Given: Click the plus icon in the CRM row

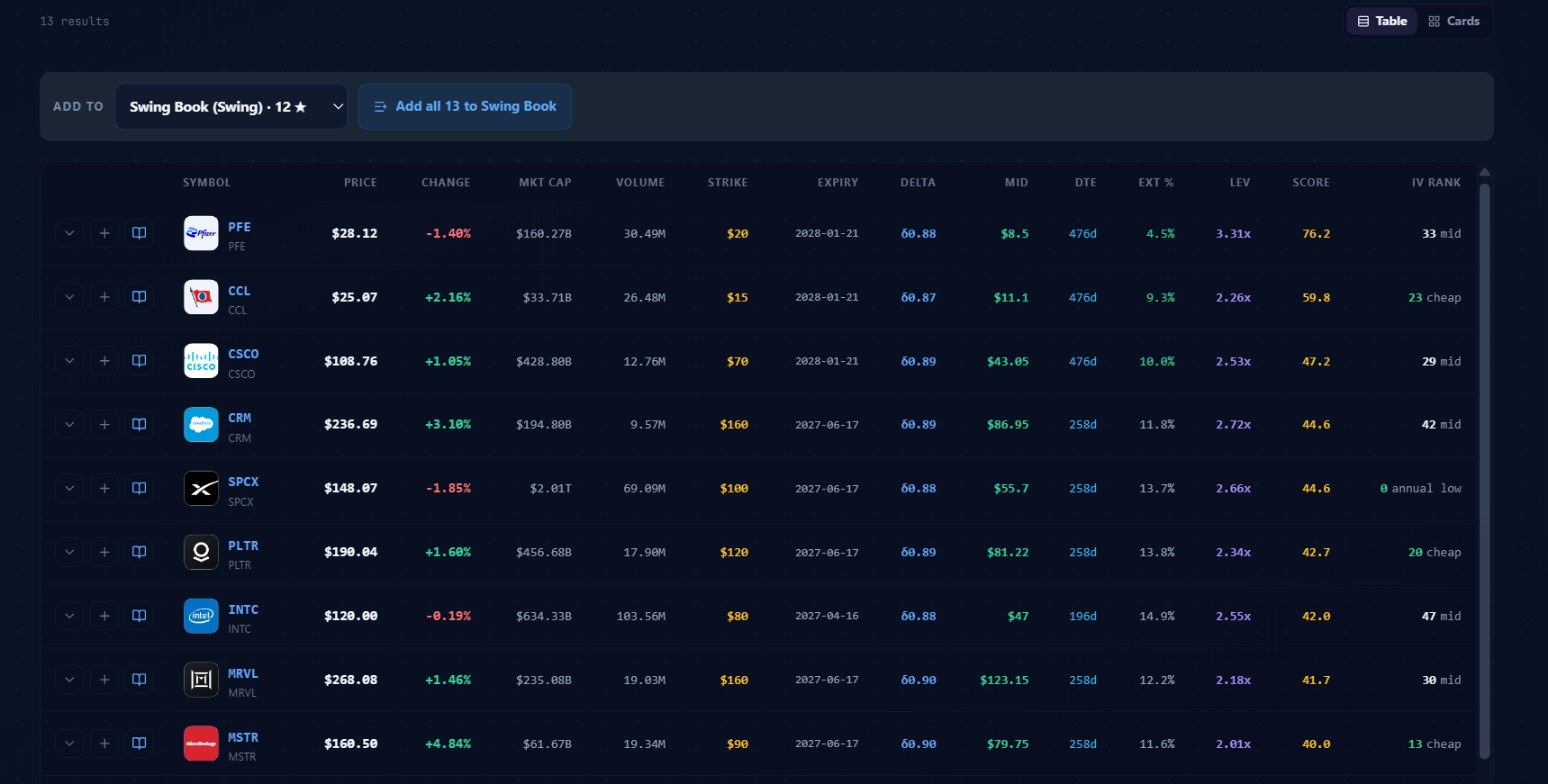Looking at the screenshot, I should pos(104,425).
